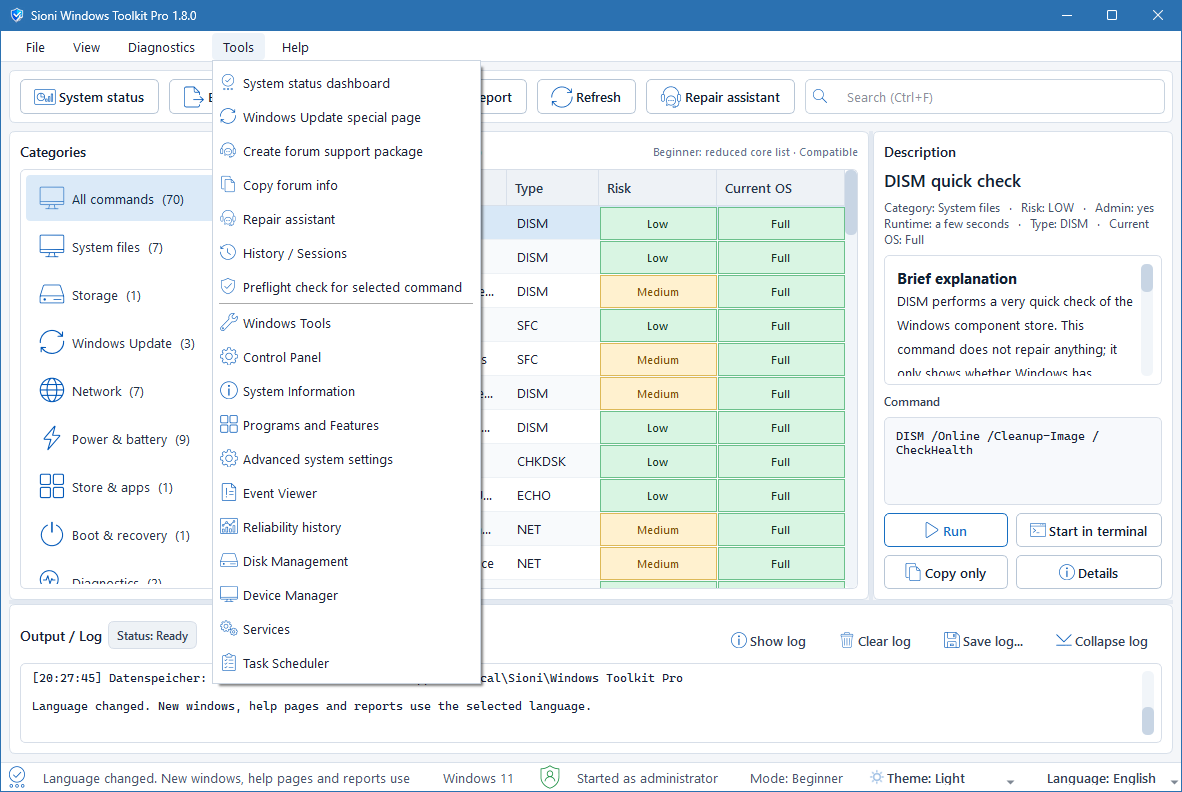The width and height of the screenshot is (1182, 792).
Task: Click Show log
Action: pos(768,641)
